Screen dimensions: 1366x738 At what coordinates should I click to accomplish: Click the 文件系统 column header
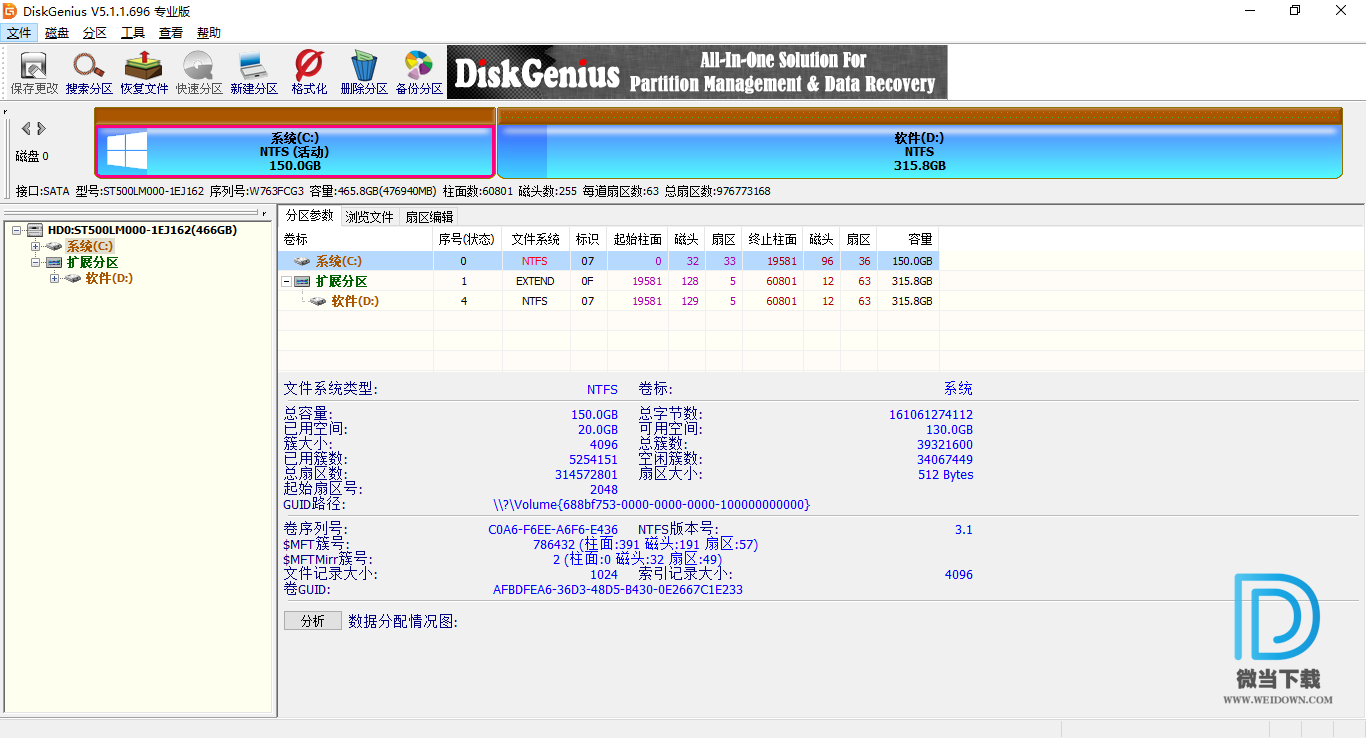(536, 239)
